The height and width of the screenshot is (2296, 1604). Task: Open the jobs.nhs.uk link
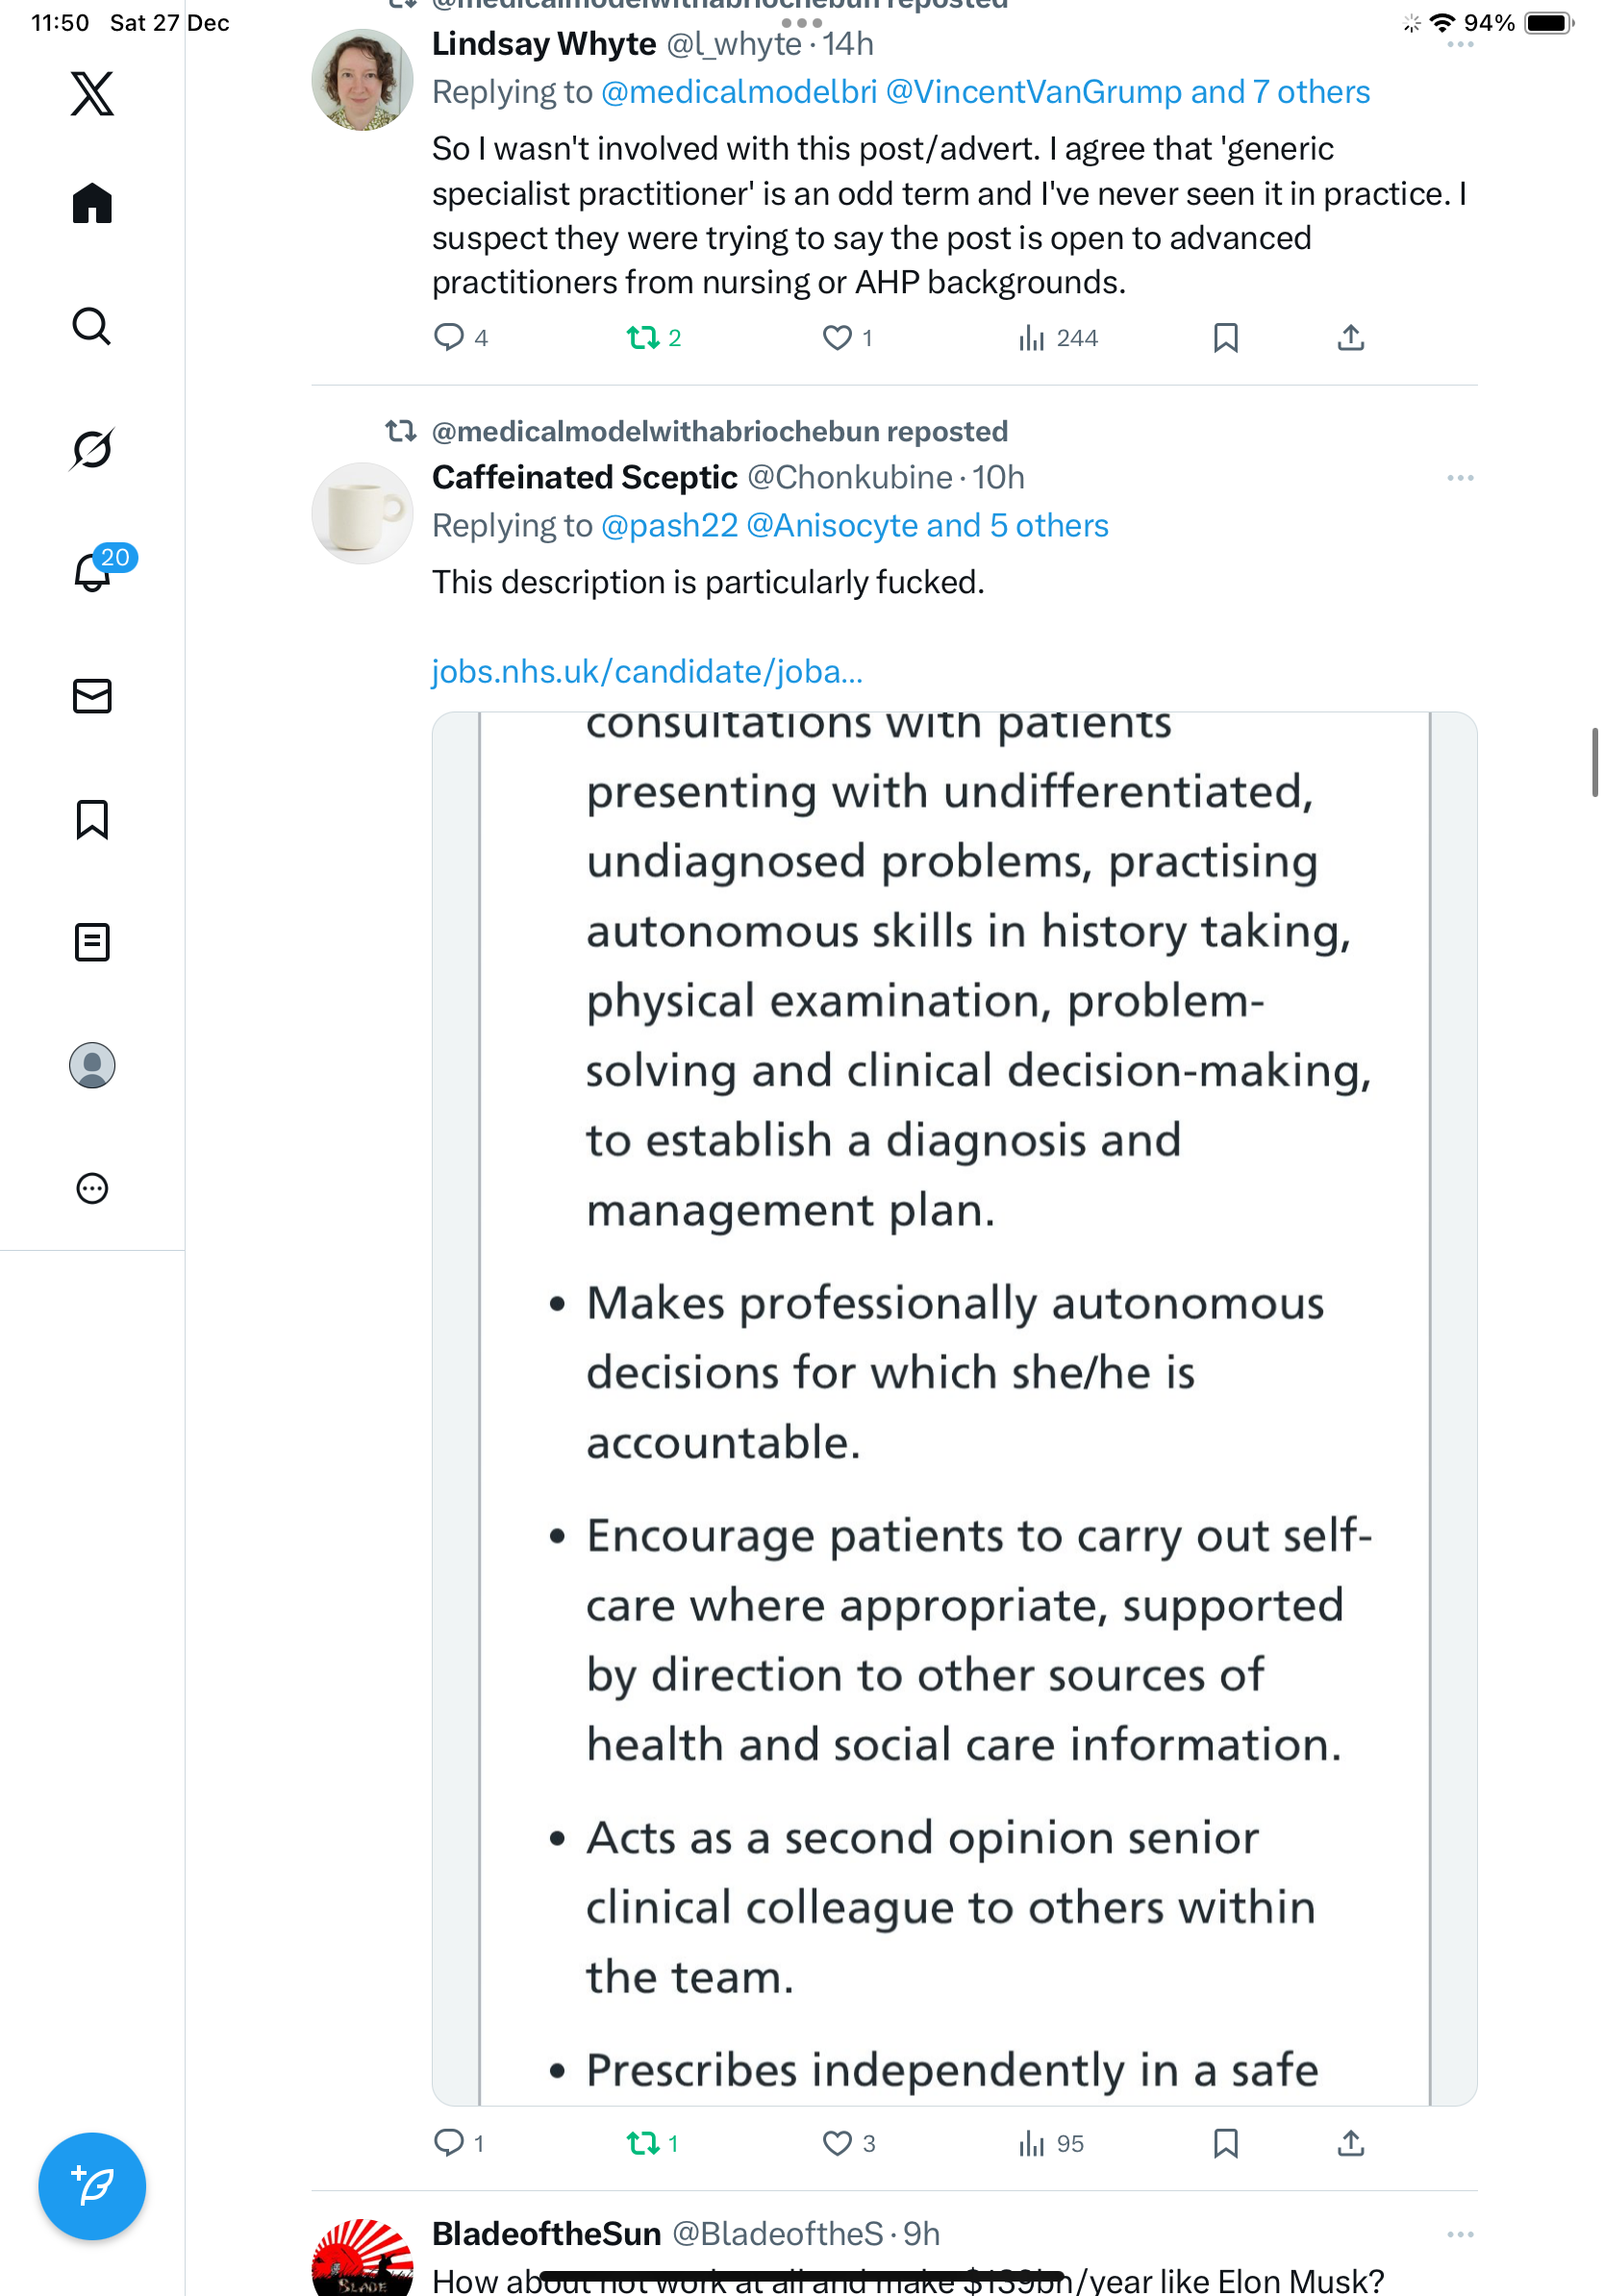647,671
